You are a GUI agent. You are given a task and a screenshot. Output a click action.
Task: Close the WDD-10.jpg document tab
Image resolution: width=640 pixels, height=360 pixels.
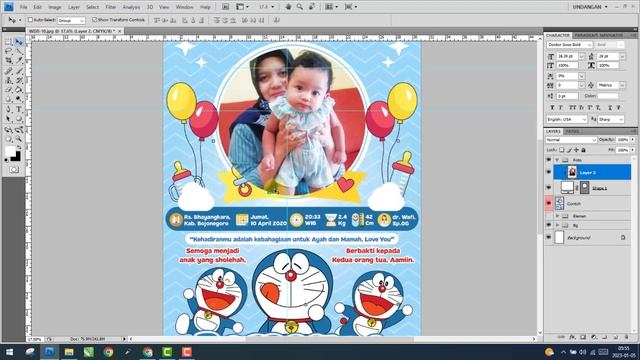tap(120, 31)
